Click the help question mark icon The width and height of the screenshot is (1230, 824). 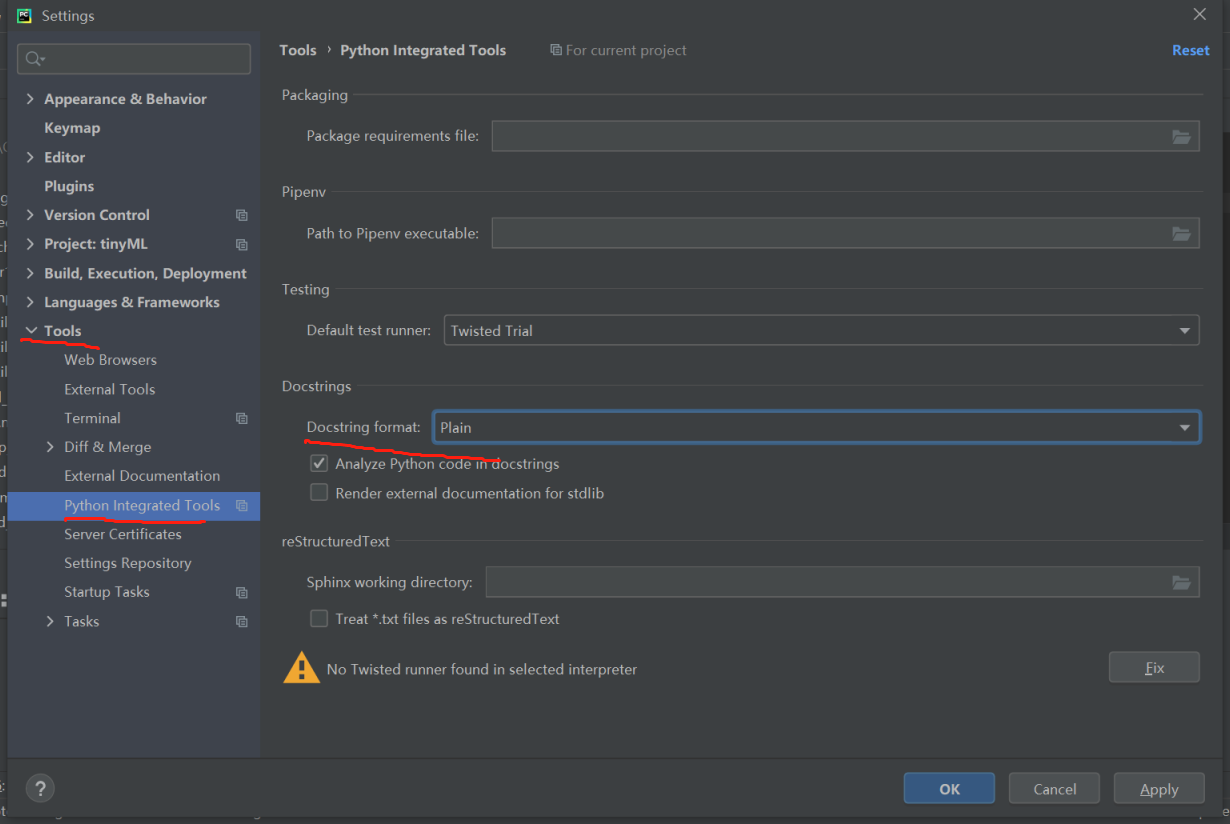coord(40,787)
